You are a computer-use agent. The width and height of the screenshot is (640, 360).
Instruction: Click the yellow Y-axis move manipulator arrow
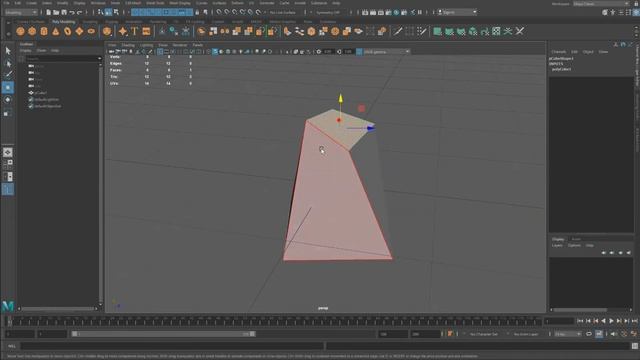point(340,99)
